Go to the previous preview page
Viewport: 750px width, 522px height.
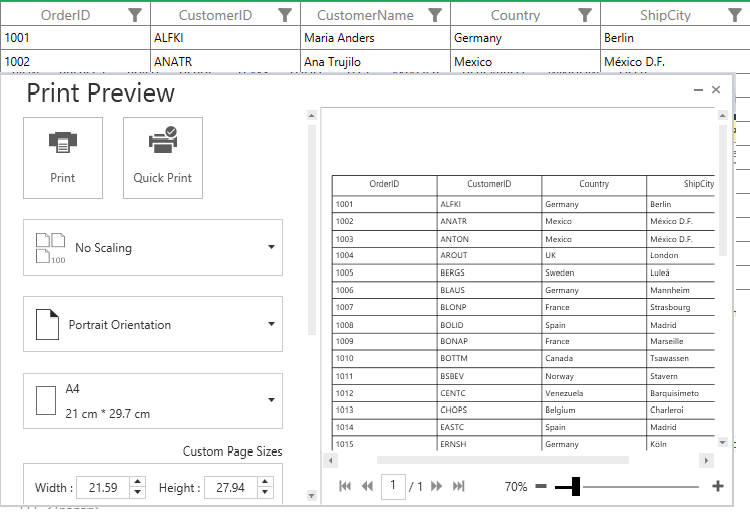pos(367,486)
